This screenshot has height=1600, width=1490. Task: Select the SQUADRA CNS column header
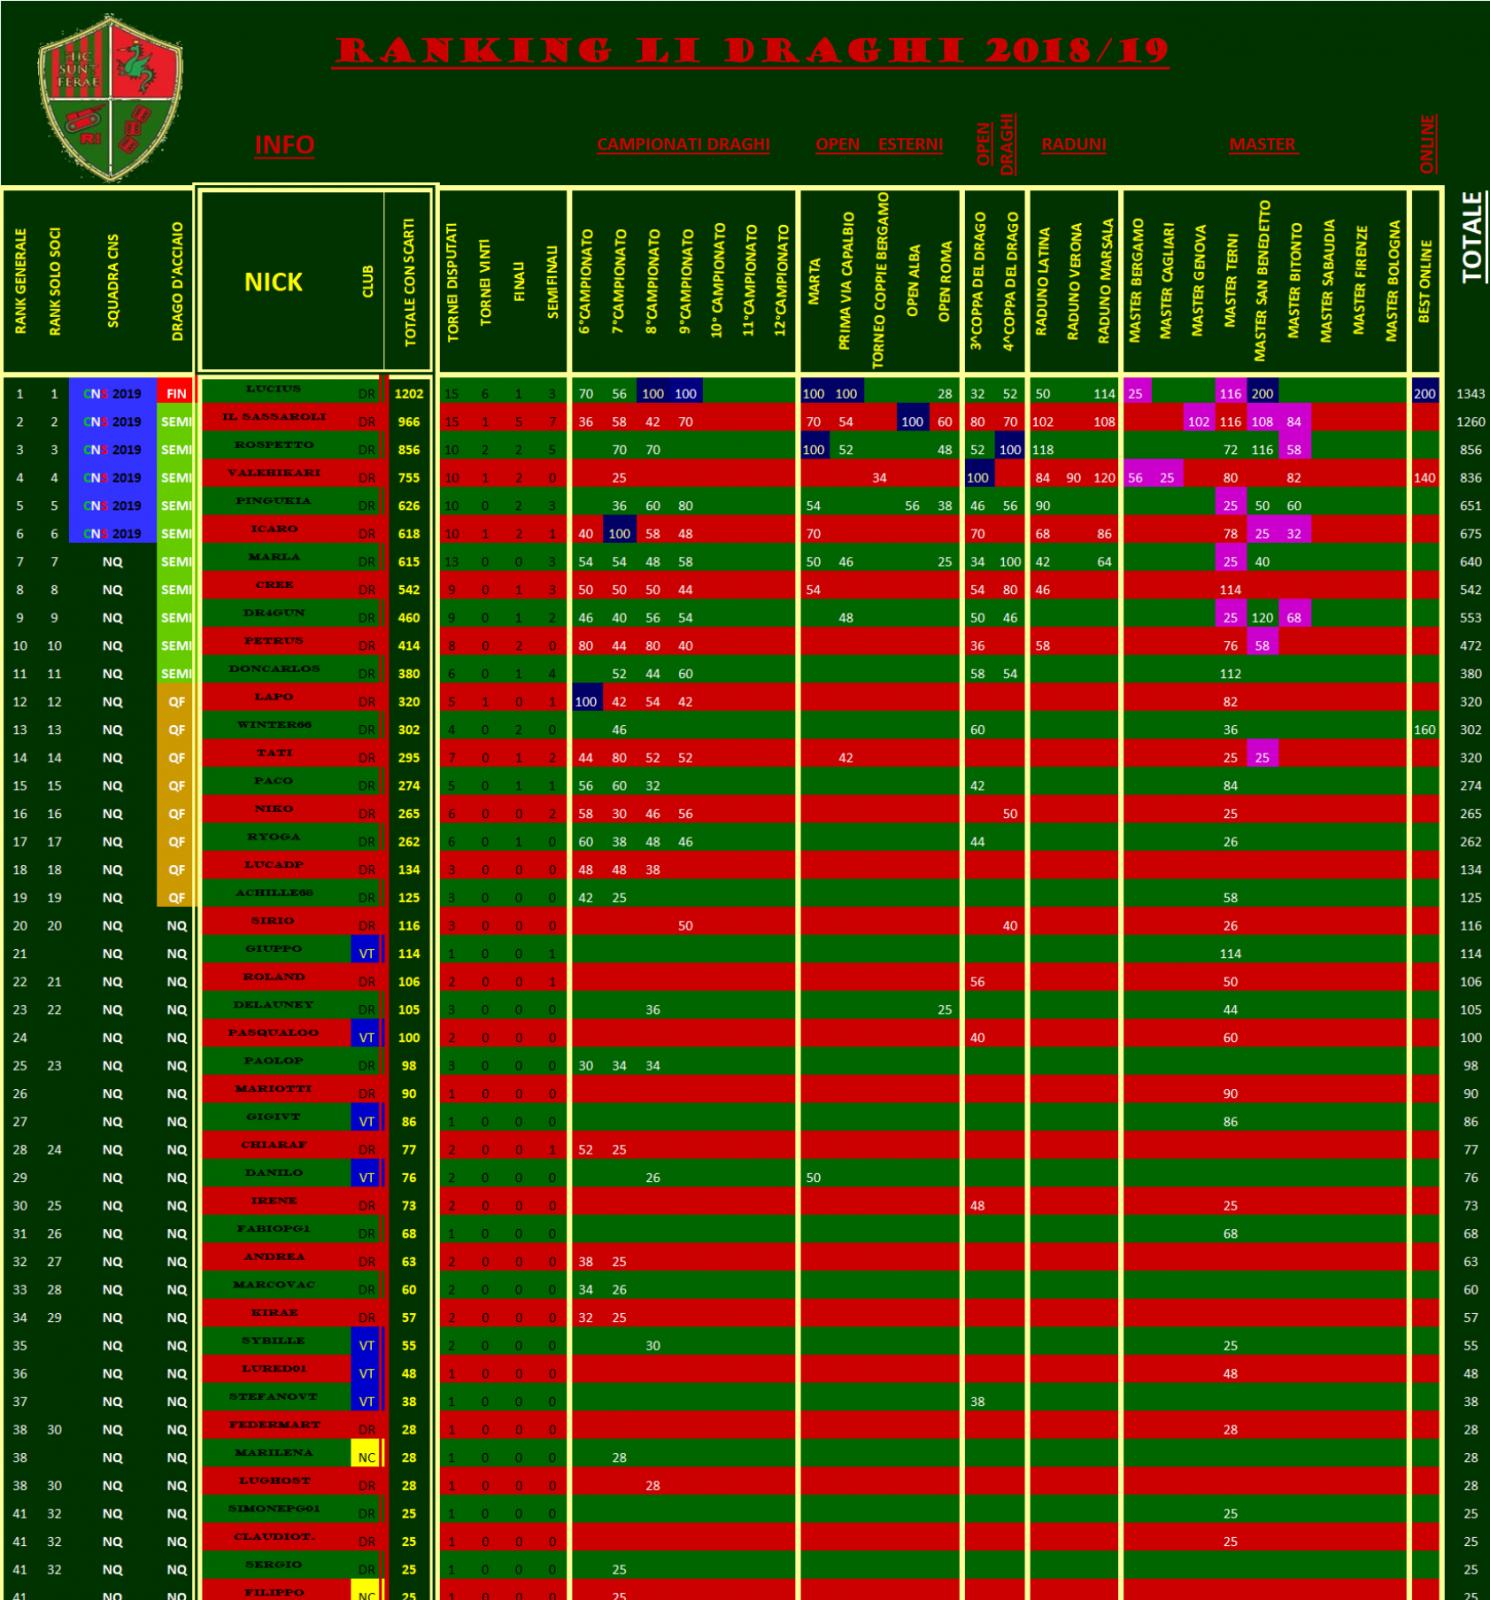[112, 281]
